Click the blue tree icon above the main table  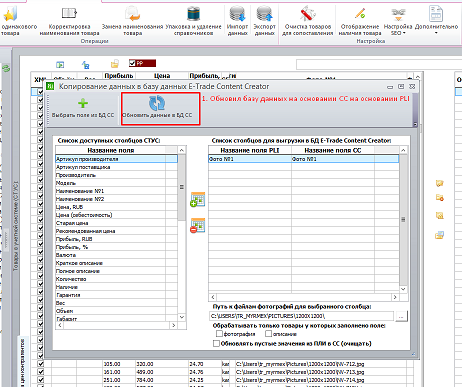pyautogui.click(x=86, y=65)
